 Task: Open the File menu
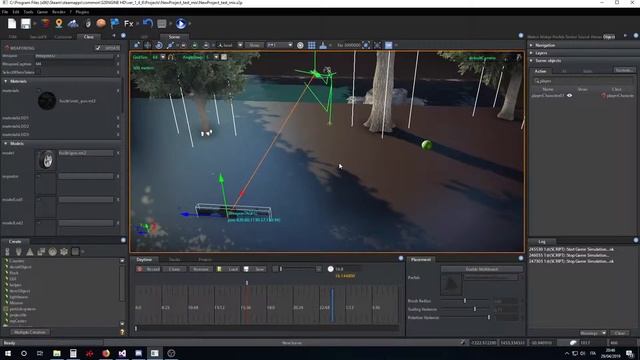coord(5,12)
